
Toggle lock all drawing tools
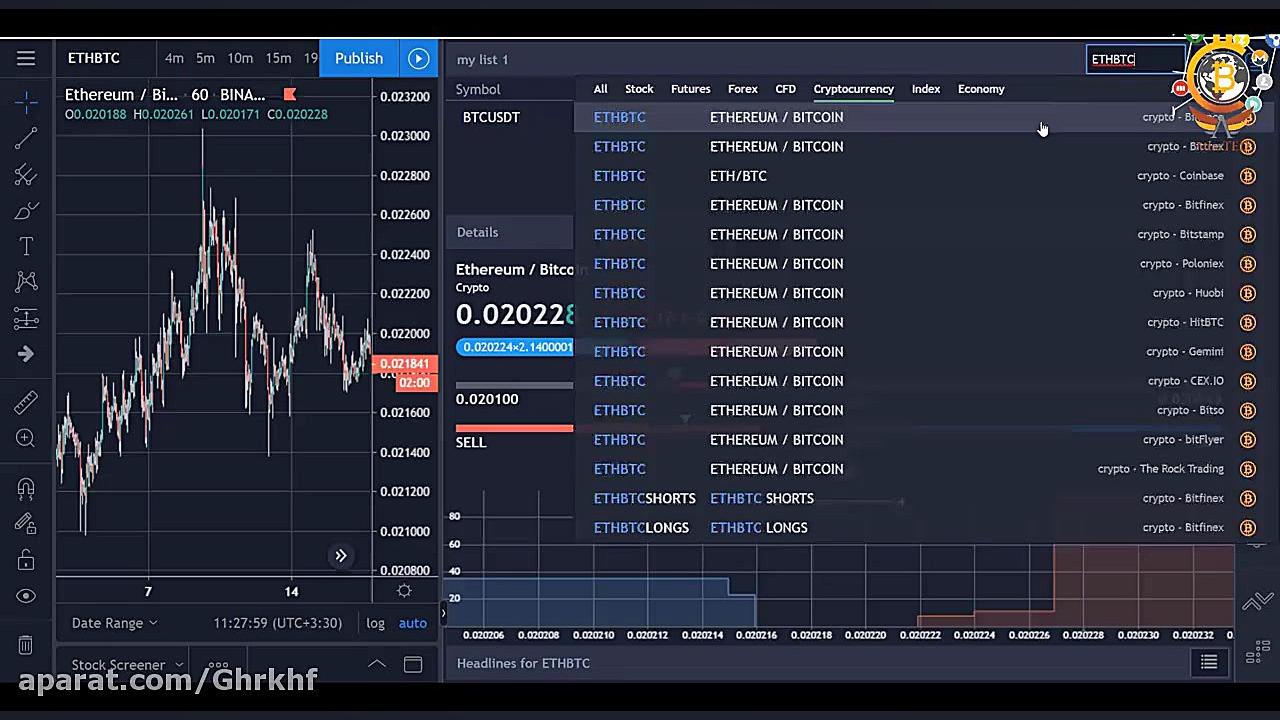coord(26,560)
